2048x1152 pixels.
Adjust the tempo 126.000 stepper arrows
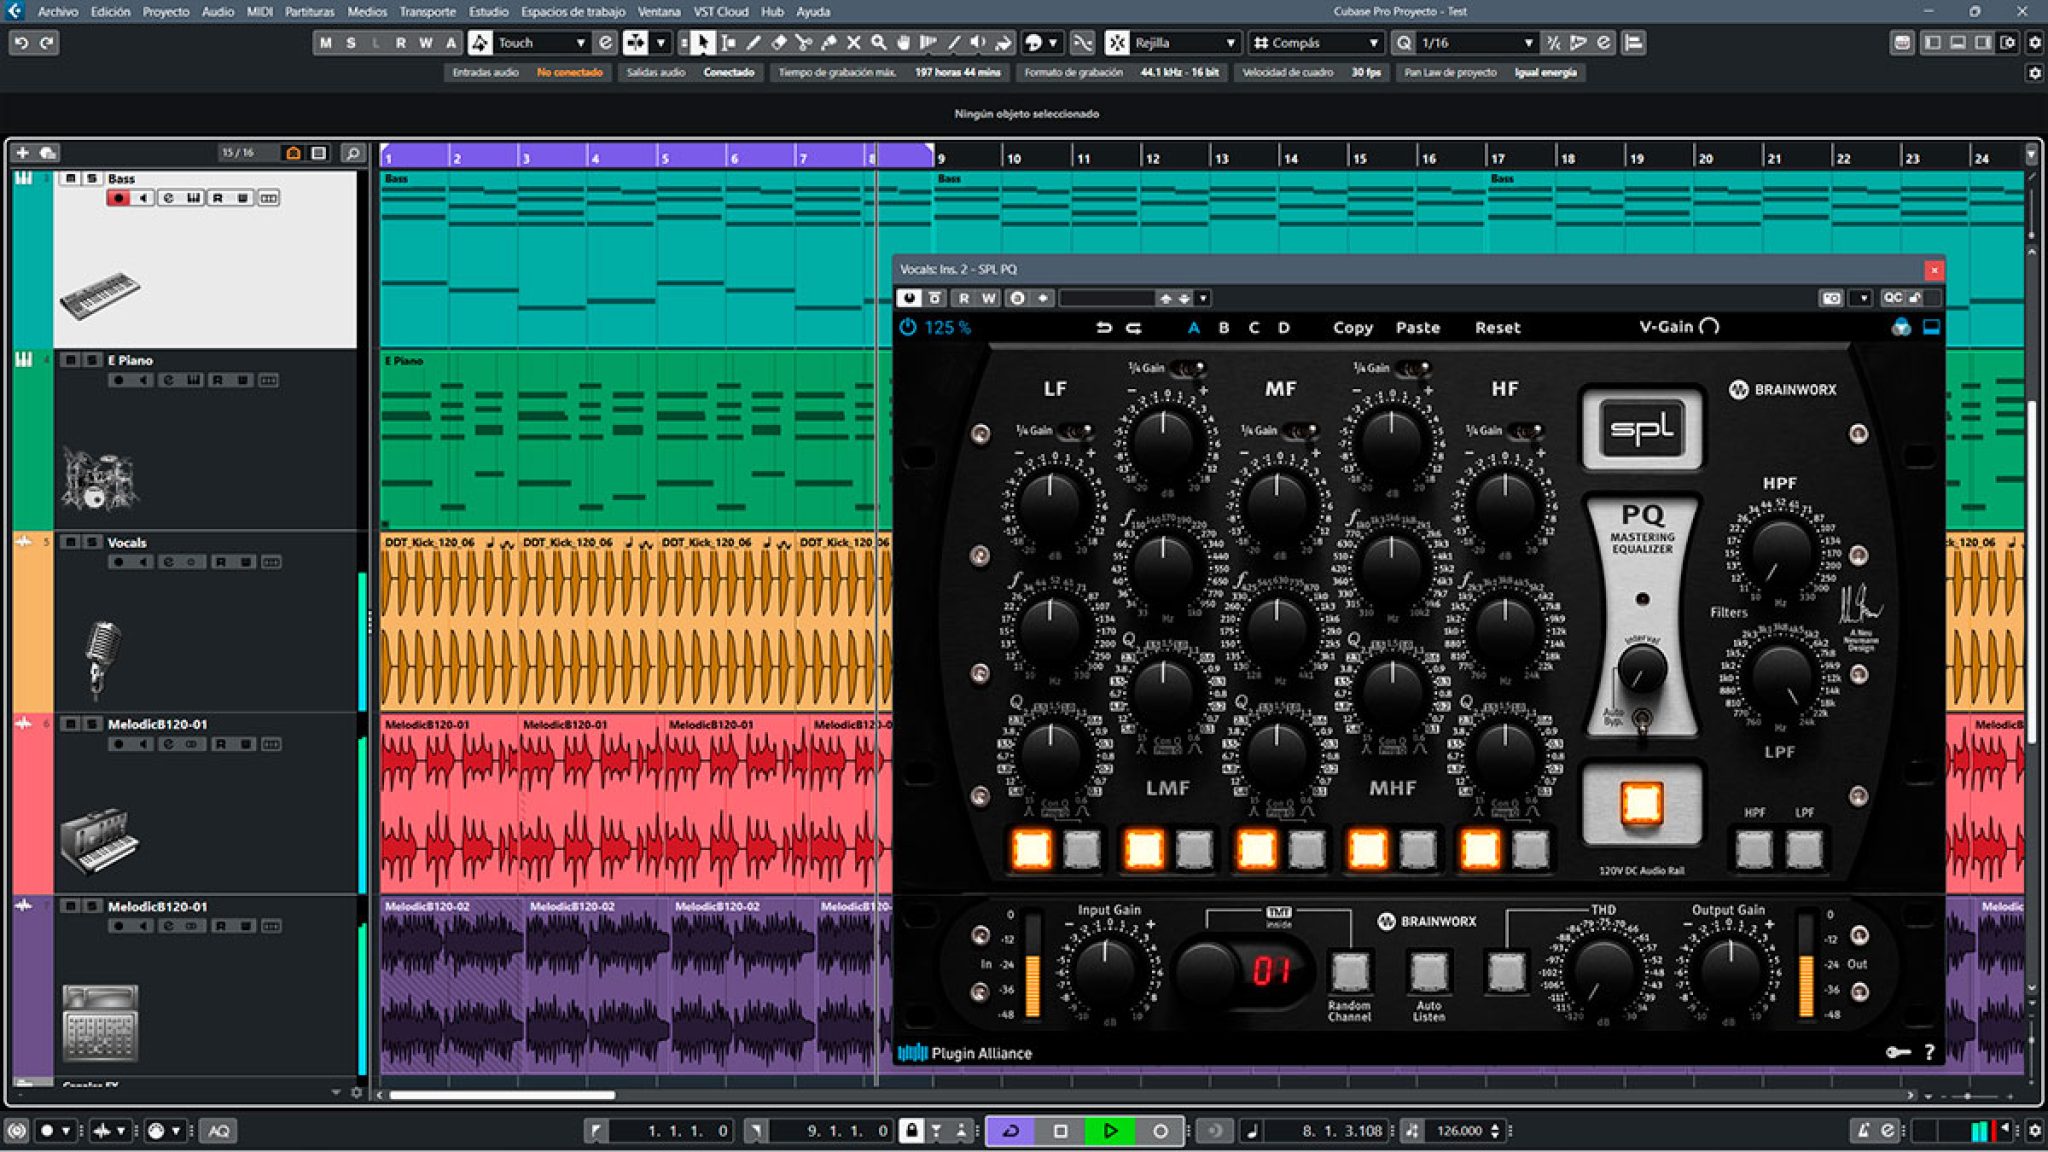pos(1495,1131)
